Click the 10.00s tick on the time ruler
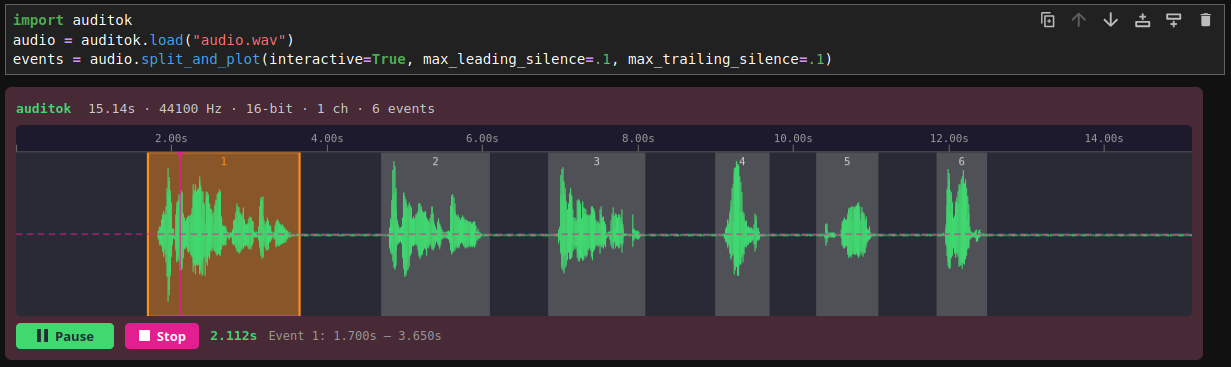1231x367 pixels. pos(792,138)
